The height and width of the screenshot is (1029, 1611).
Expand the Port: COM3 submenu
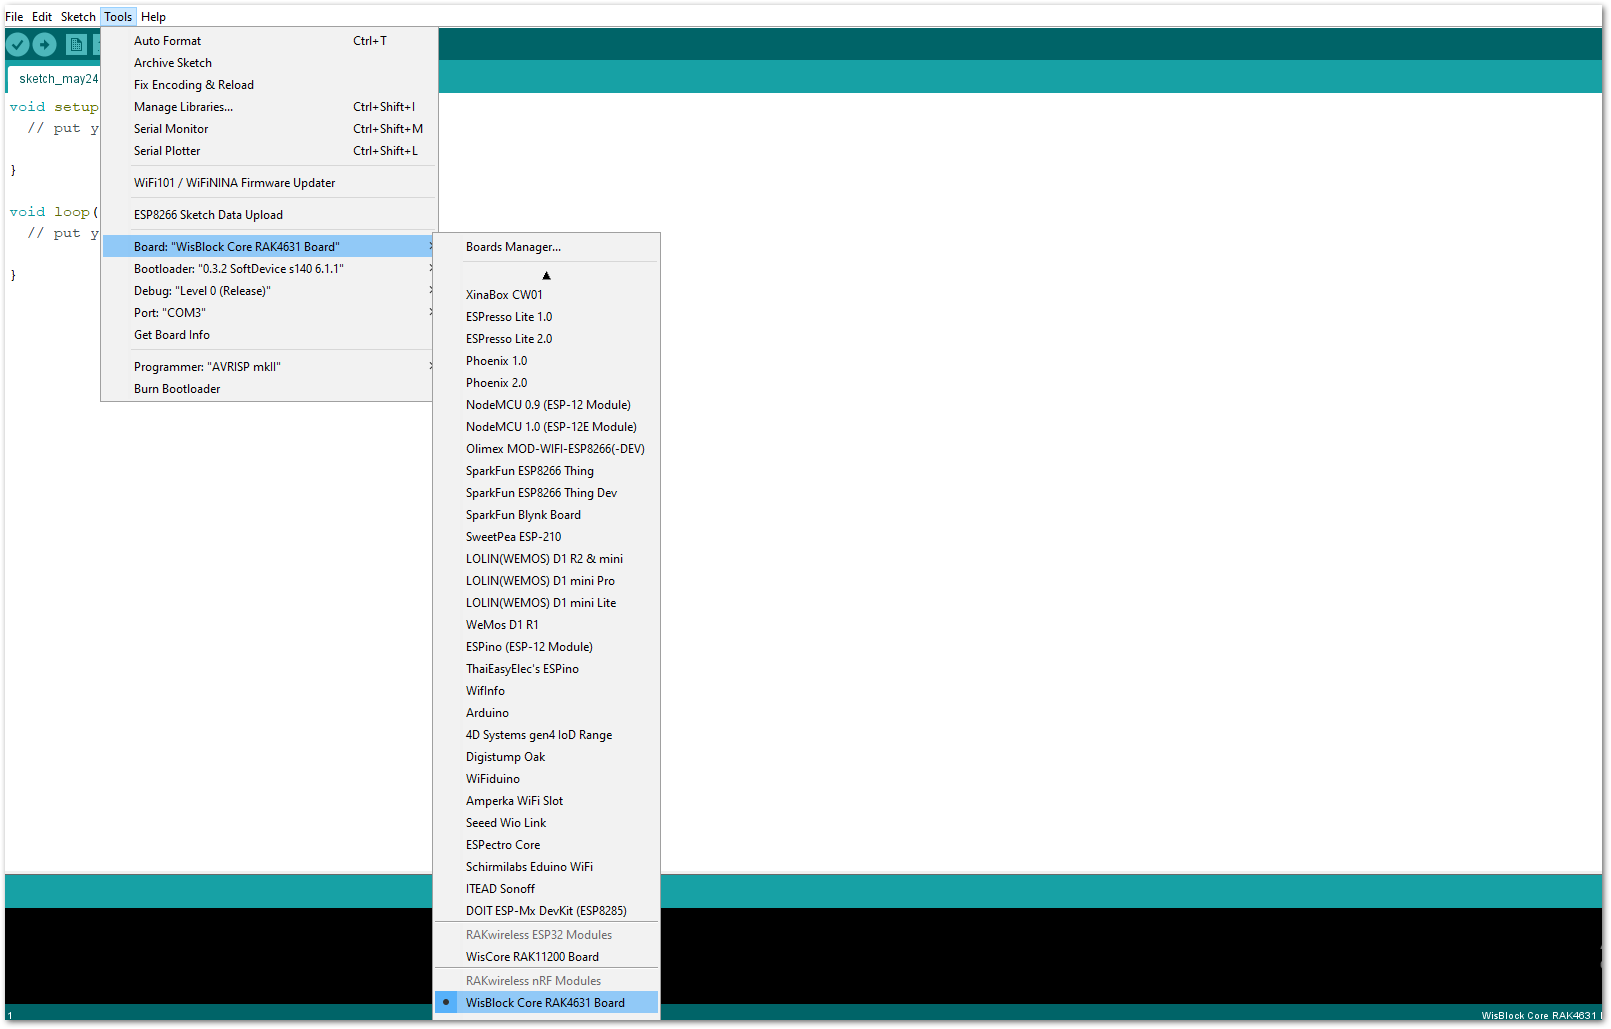tap(269, 313)
